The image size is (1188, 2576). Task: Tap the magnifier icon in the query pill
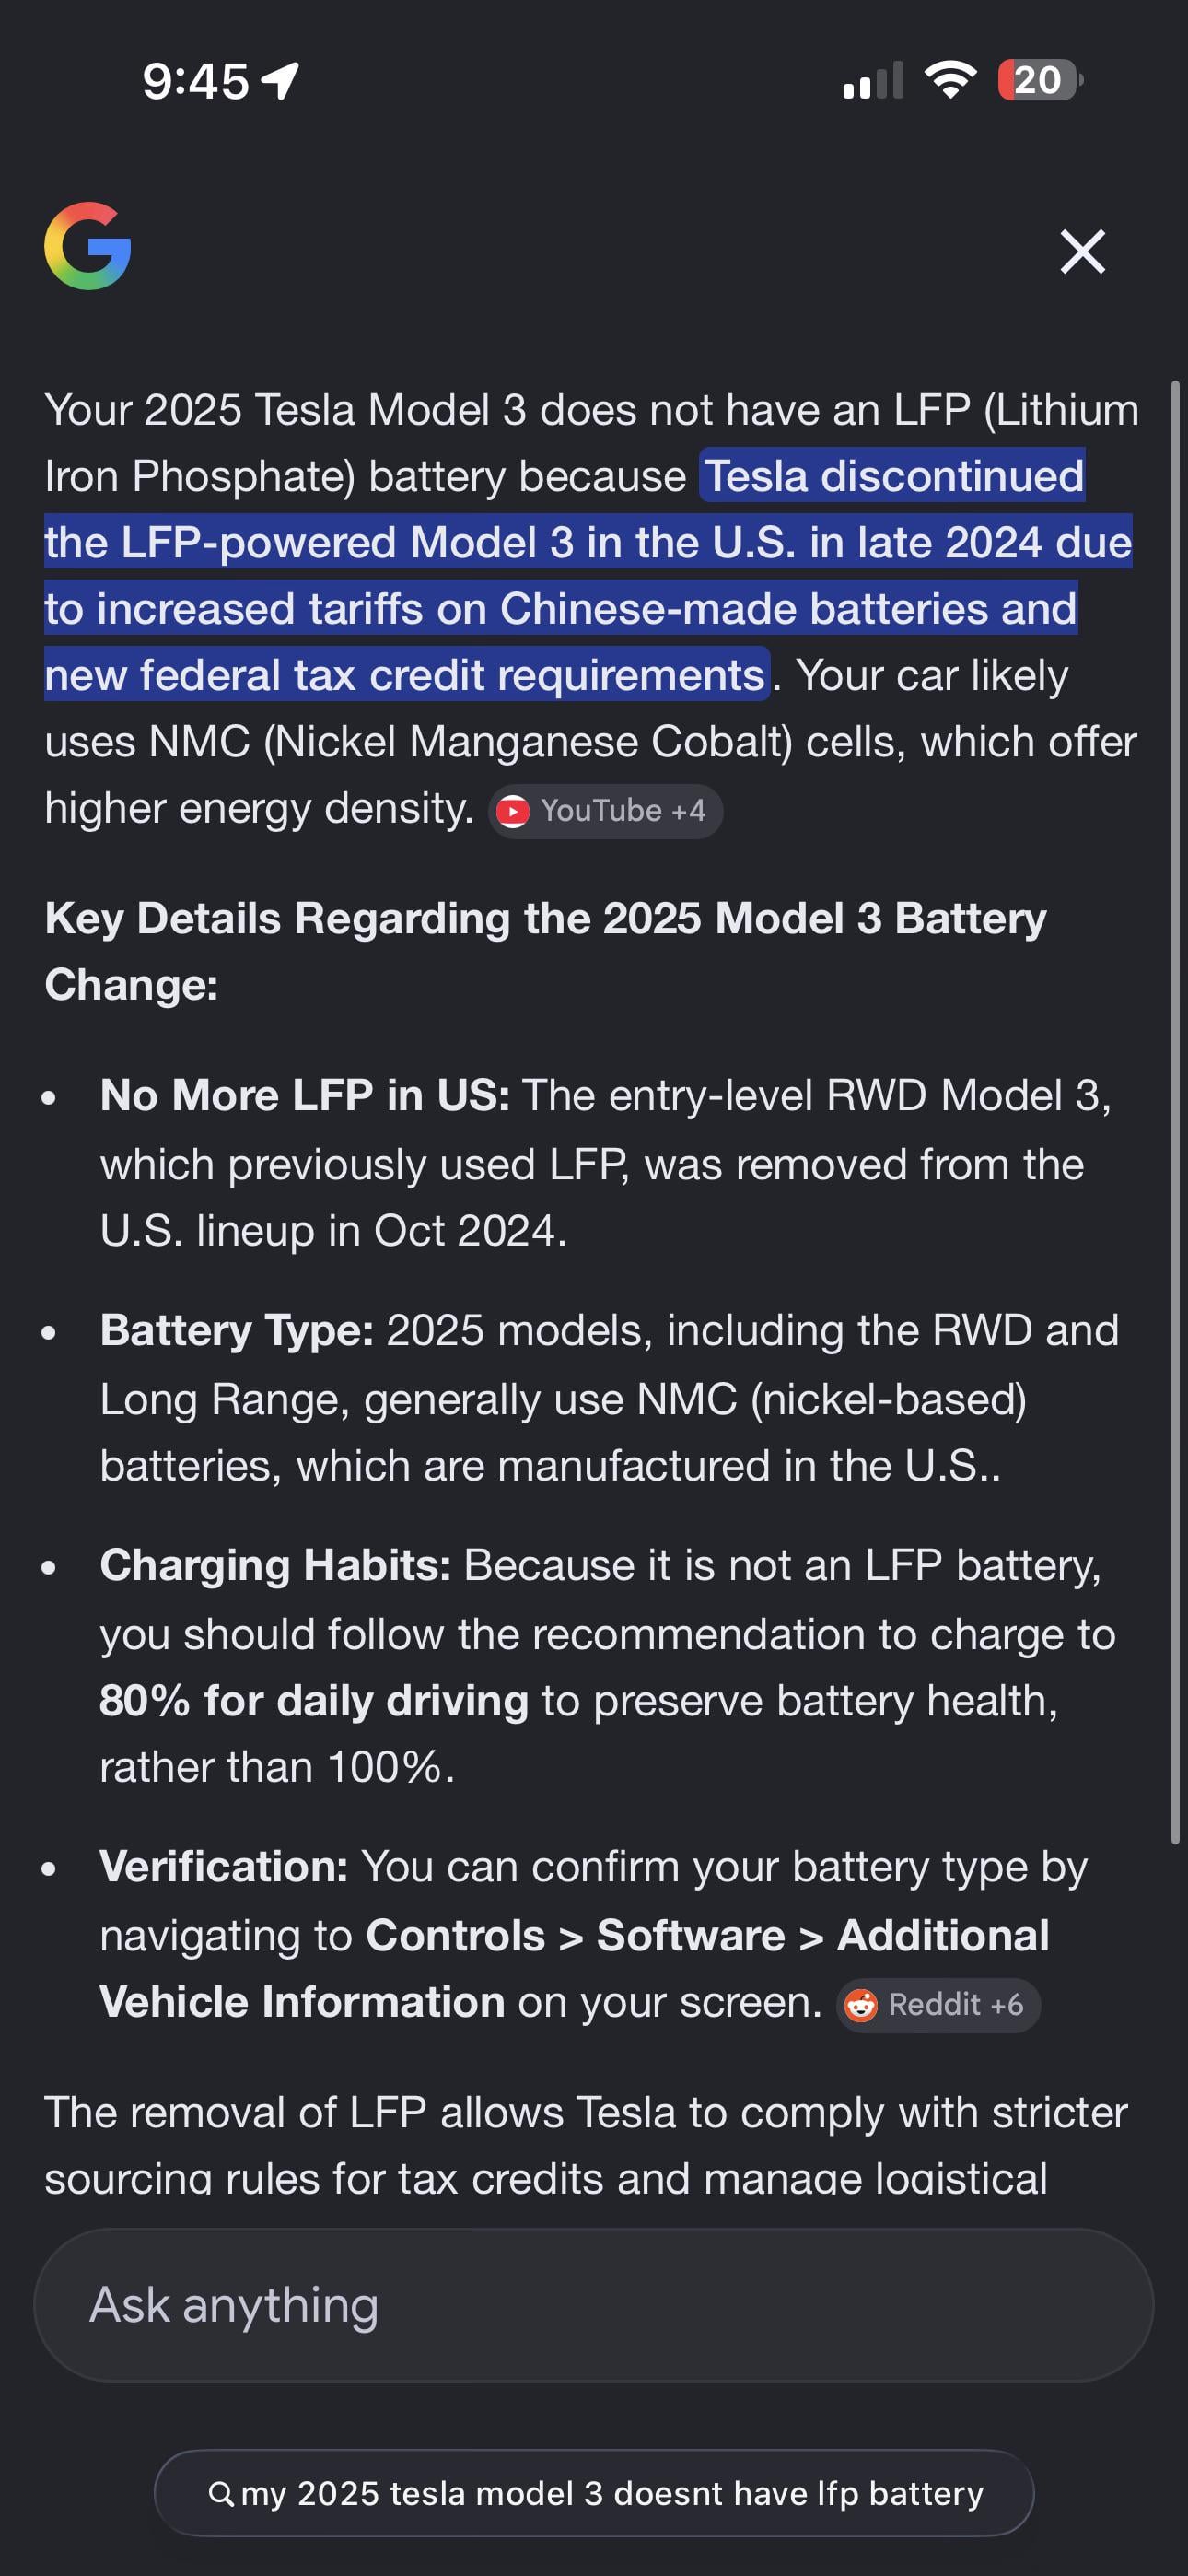(x=221, y=2493)
